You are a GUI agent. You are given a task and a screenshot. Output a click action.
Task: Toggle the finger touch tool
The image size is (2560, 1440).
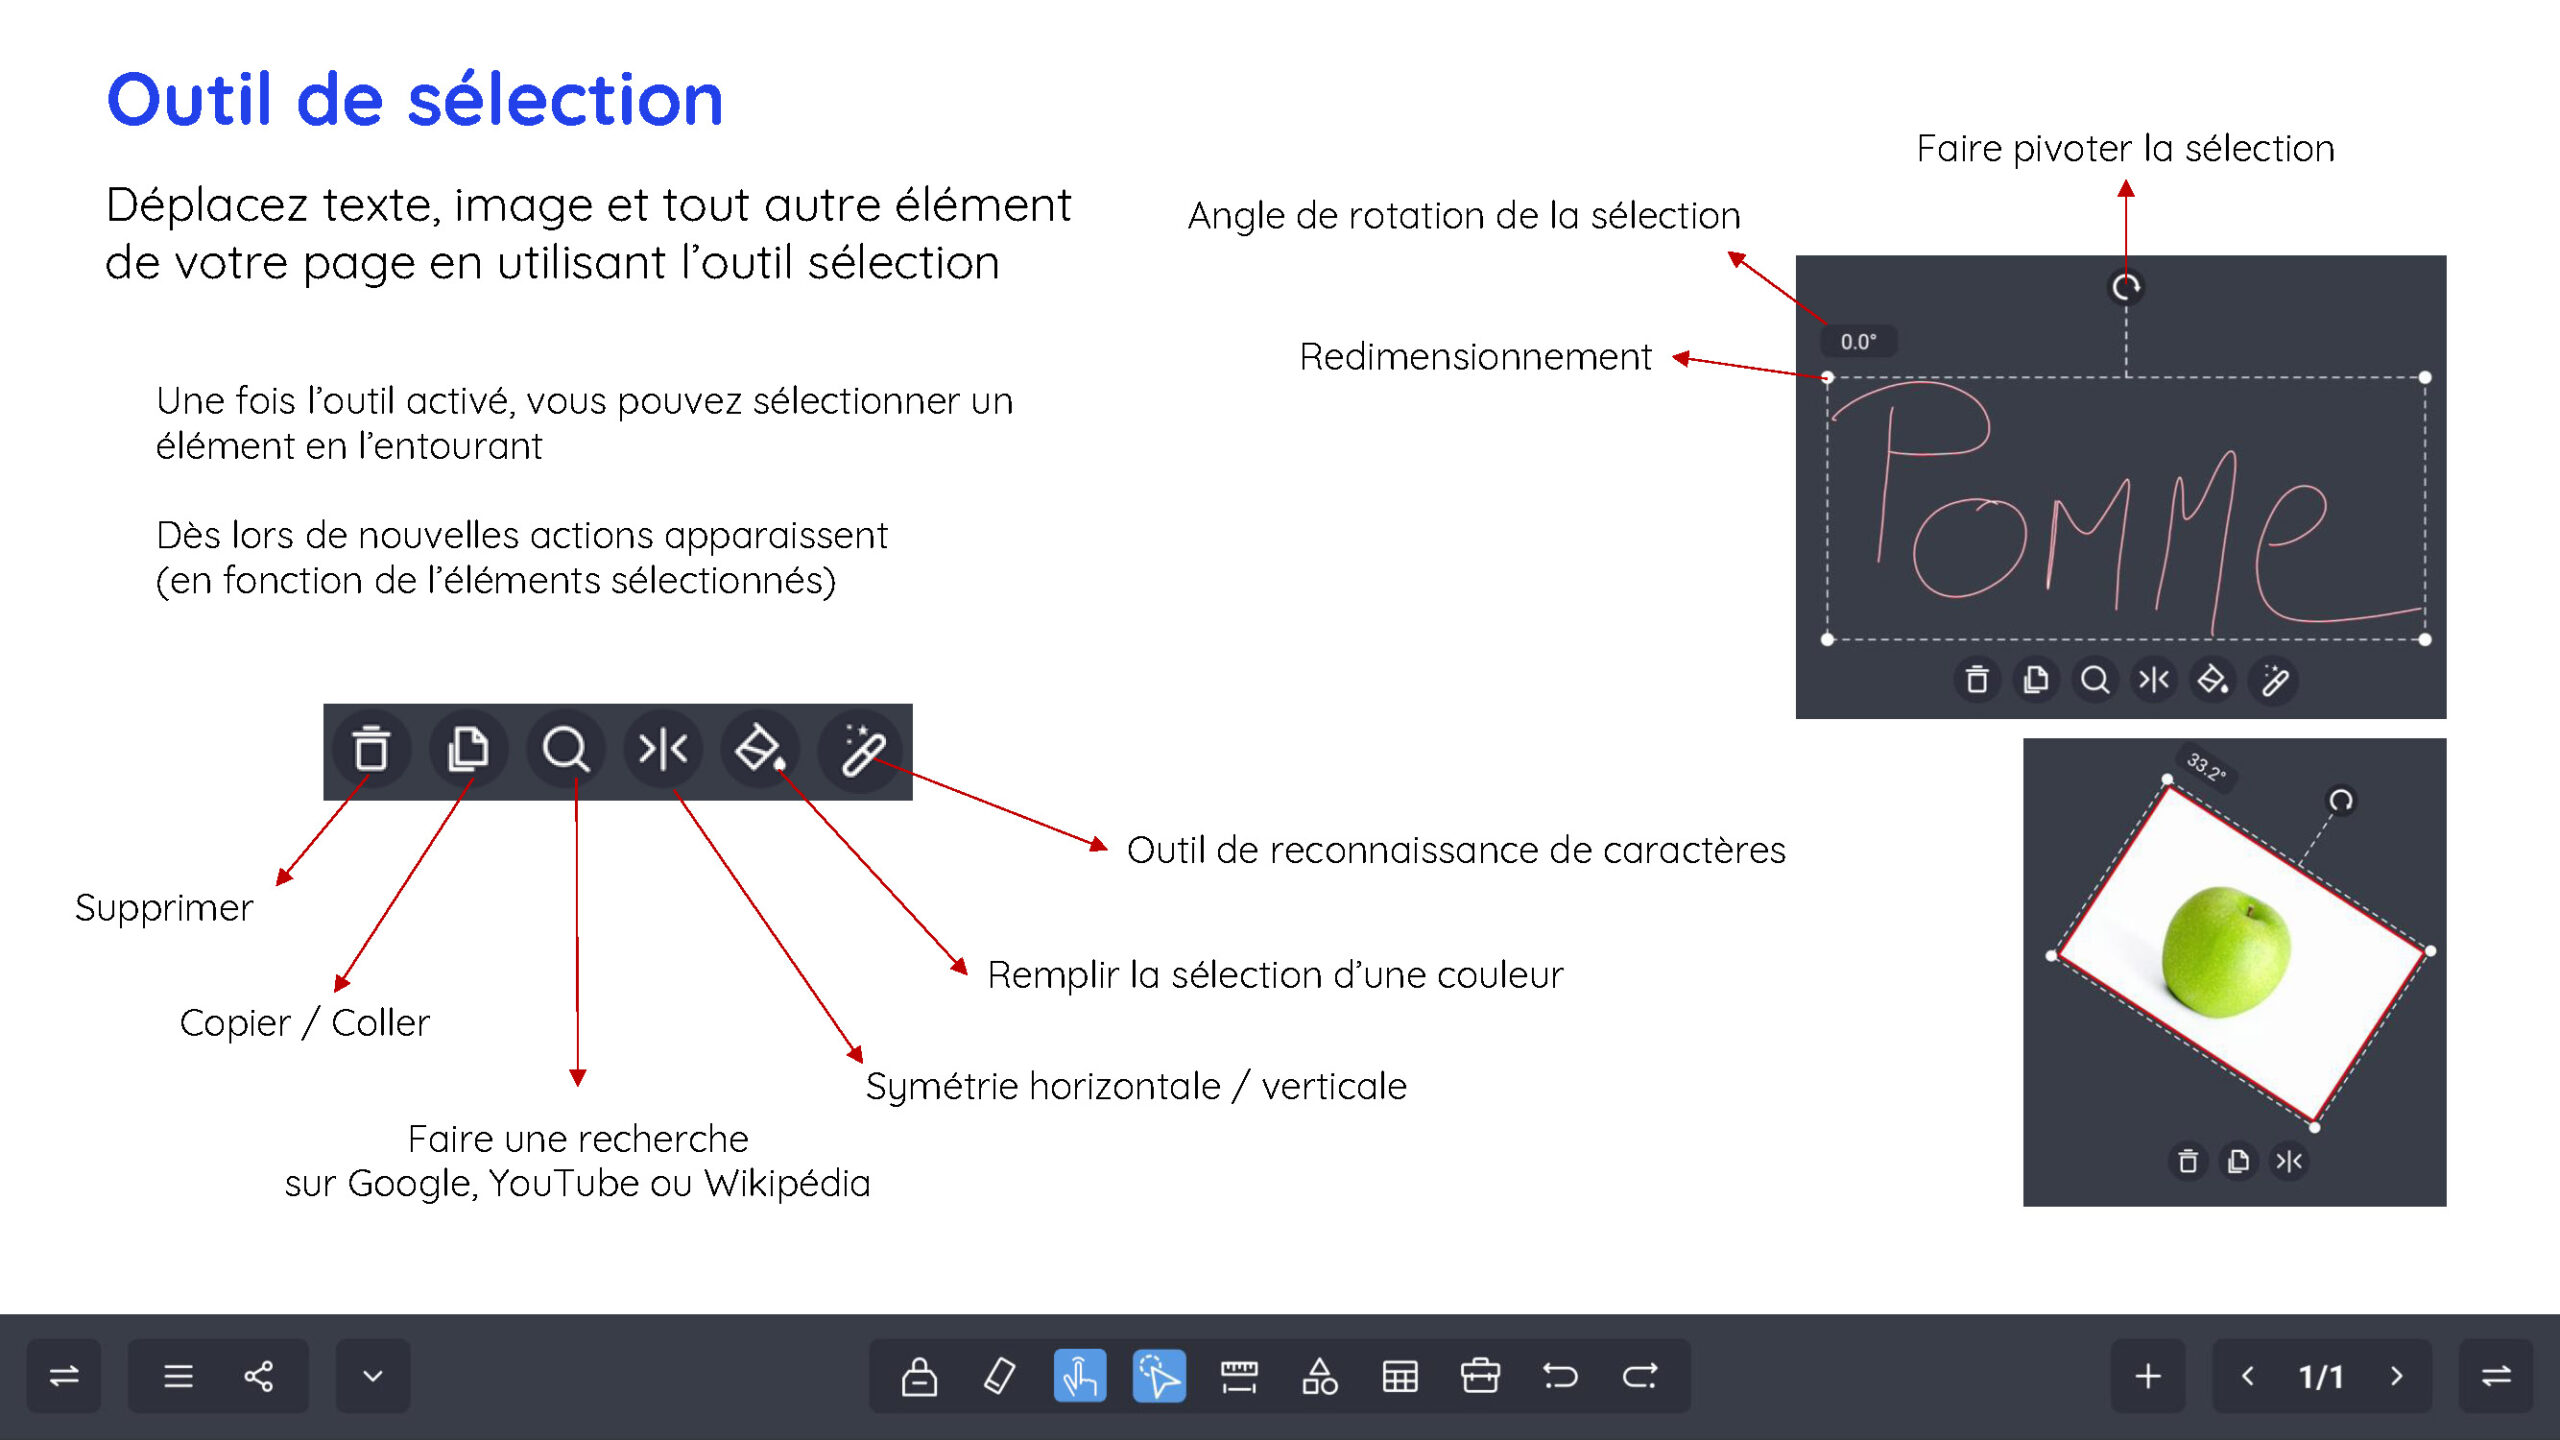pos(1080,1376)
